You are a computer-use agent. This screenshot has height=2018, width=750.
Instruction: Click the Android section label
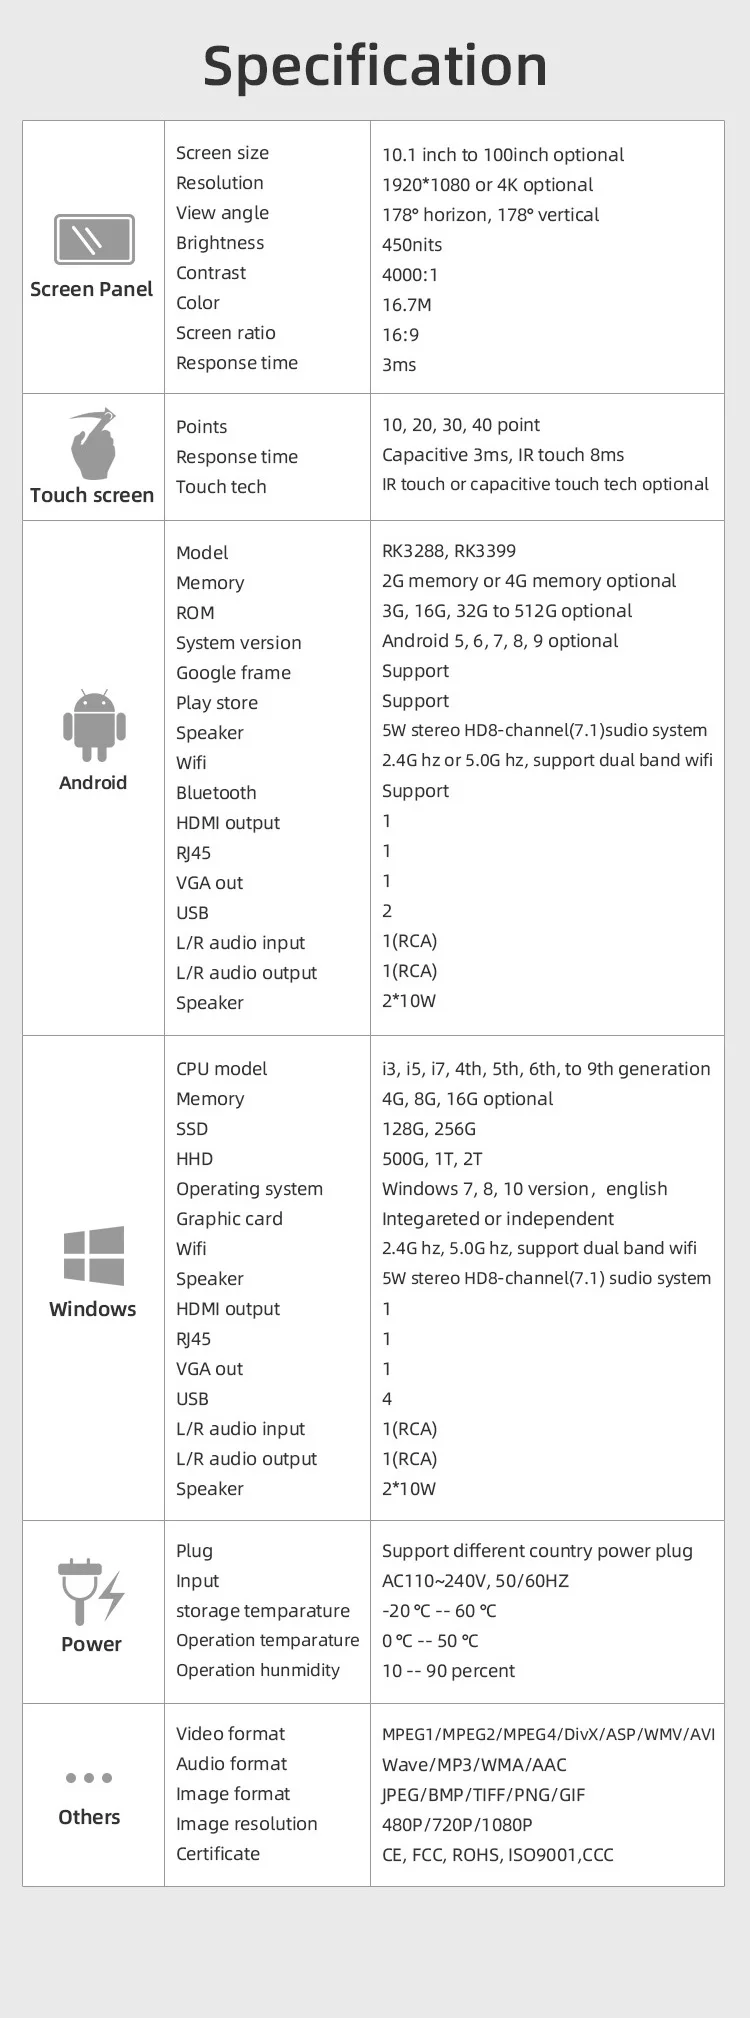click(x=93, y=782)
